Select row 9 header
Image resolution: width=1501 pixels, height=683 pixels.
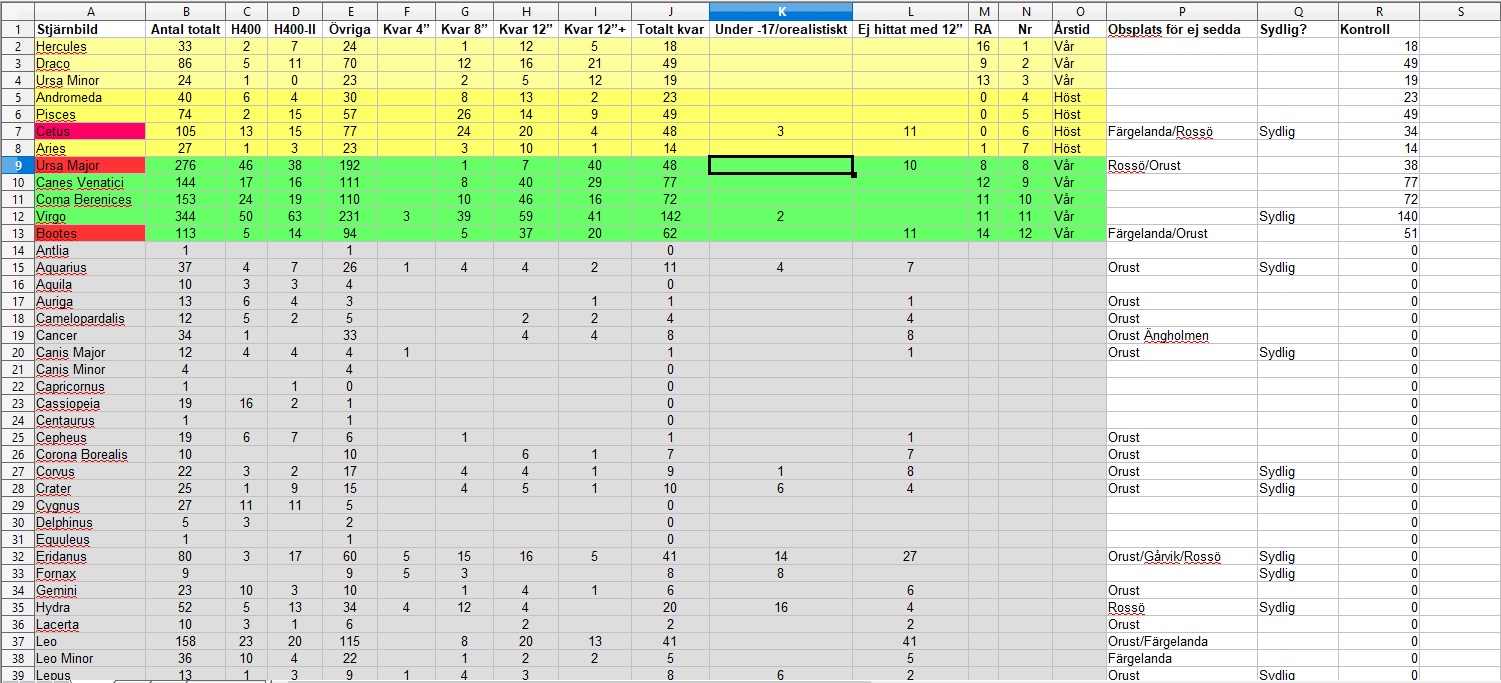click(16, 165)
